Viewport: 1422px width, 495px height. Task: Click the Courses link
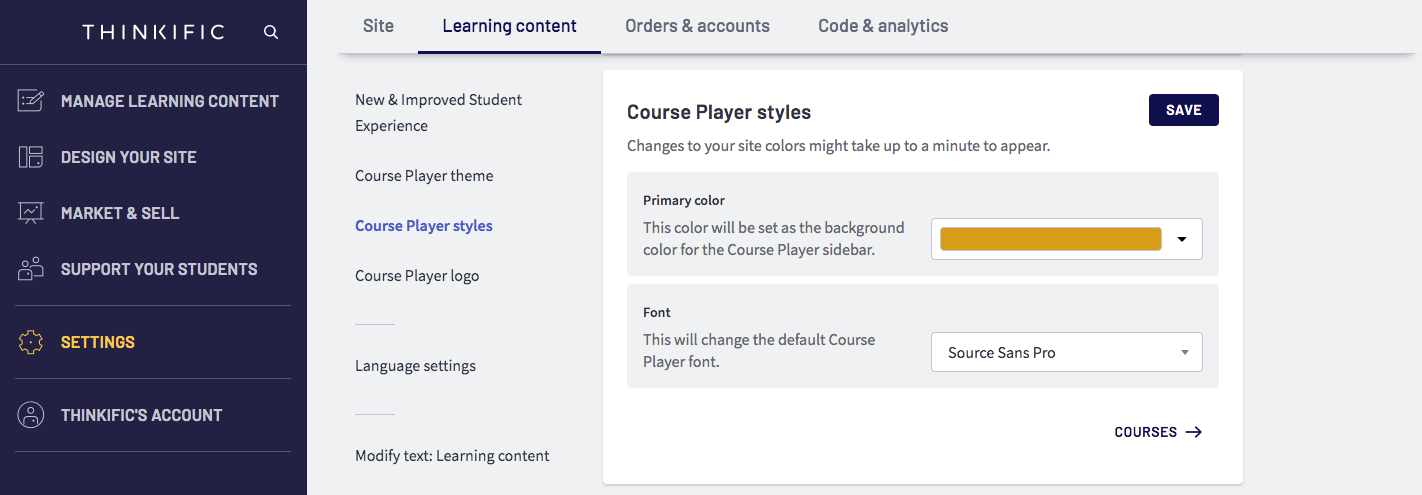1146,432
